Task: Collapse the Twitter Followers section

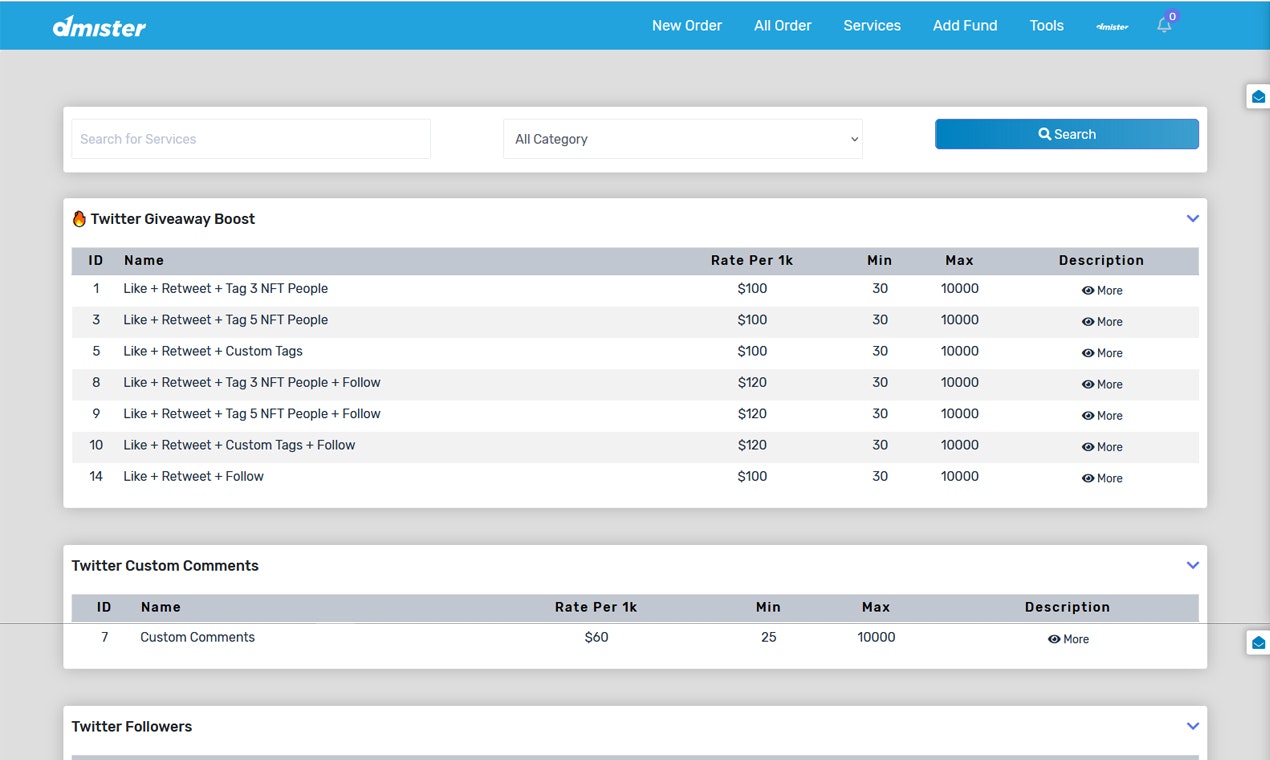Action: tap(1192, 726)
